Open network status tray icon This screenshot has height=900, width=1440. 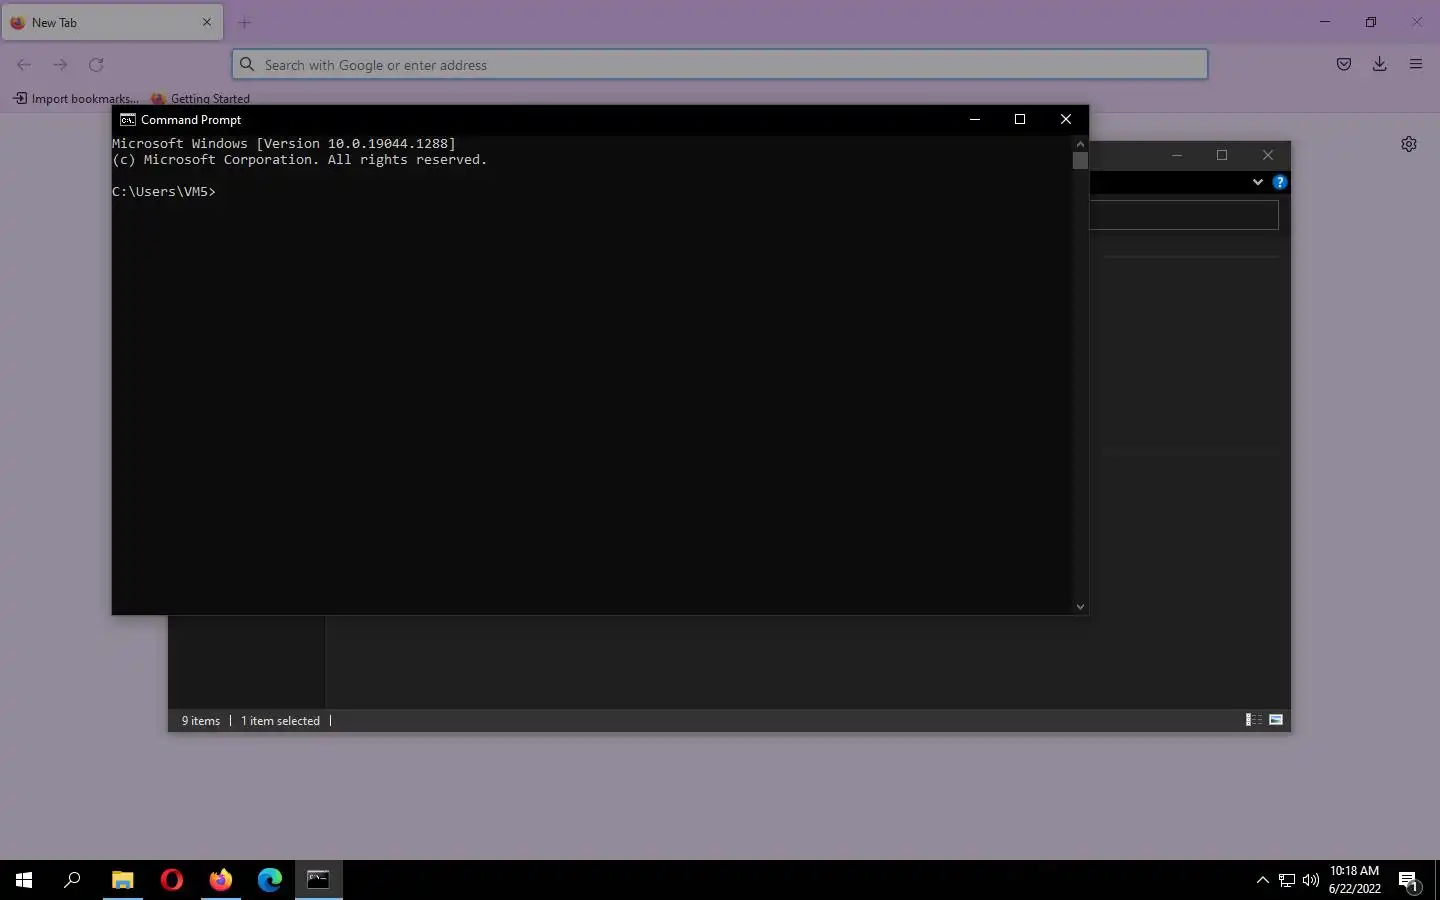(1287, 881)
